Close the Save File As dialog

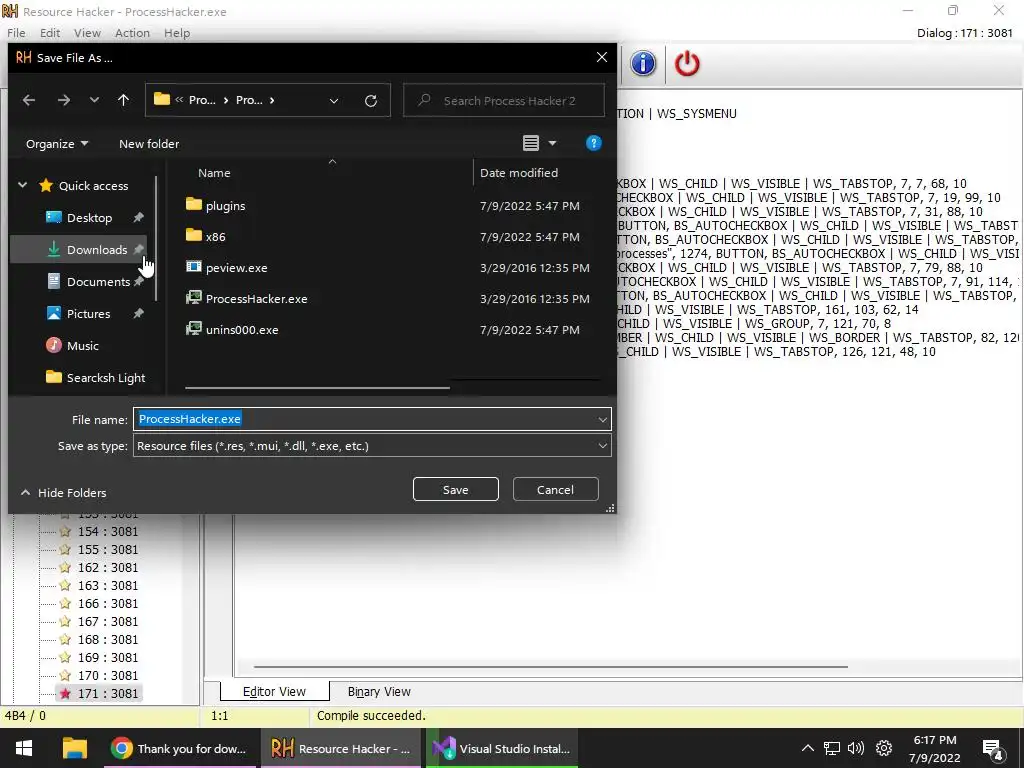click(601, 57)
